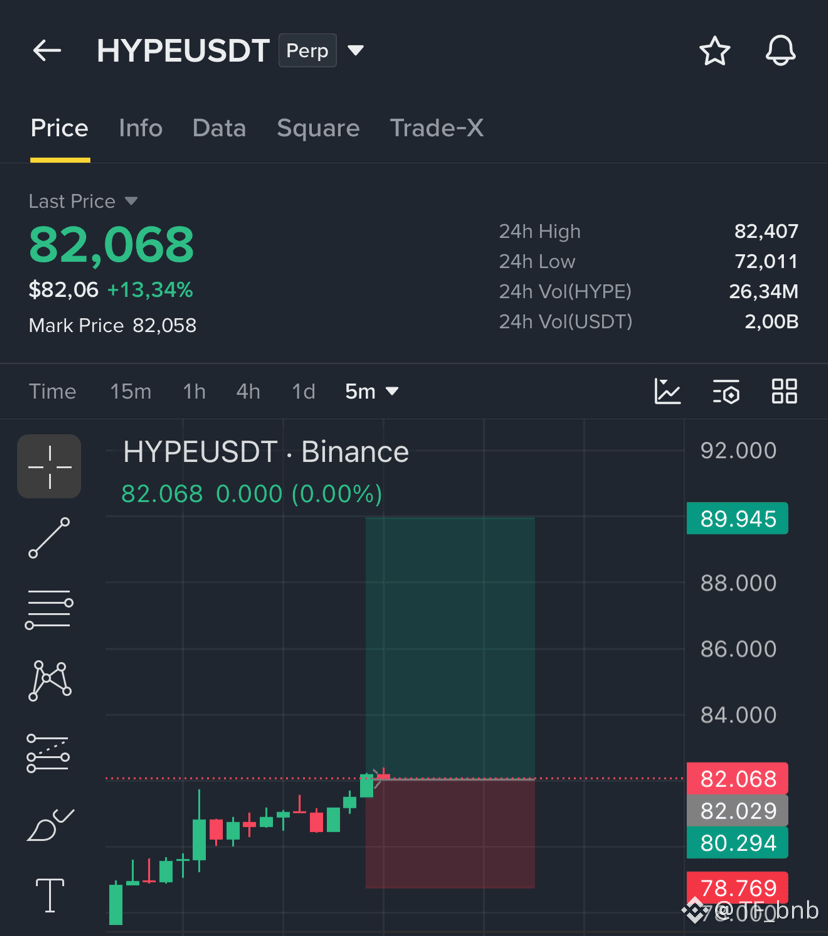This screenshot has height=936, width=828.
Task: Click the 24h Vol(HYPE) value 26,34M
Action: pyautogui.click(x=764, y=291)
